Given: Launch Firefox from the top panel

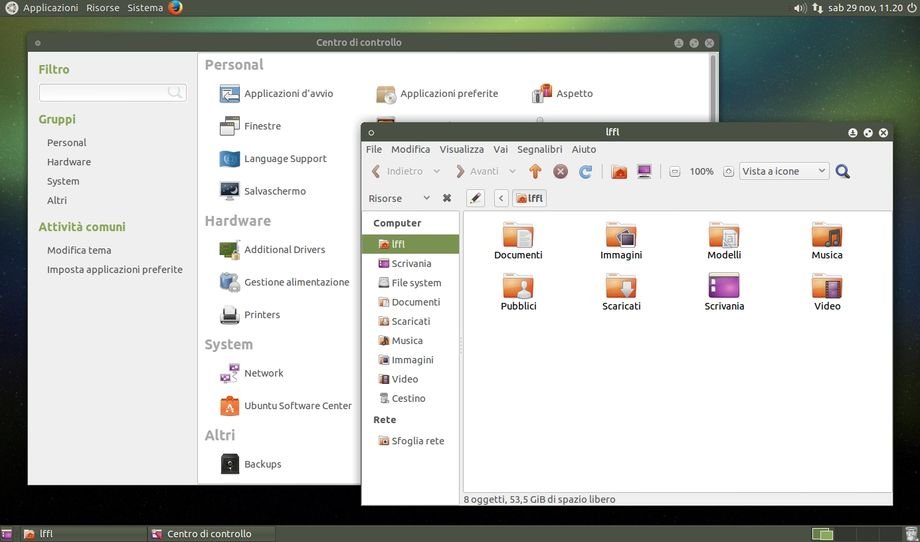Looking at the screenshot, I should [176, 8].
